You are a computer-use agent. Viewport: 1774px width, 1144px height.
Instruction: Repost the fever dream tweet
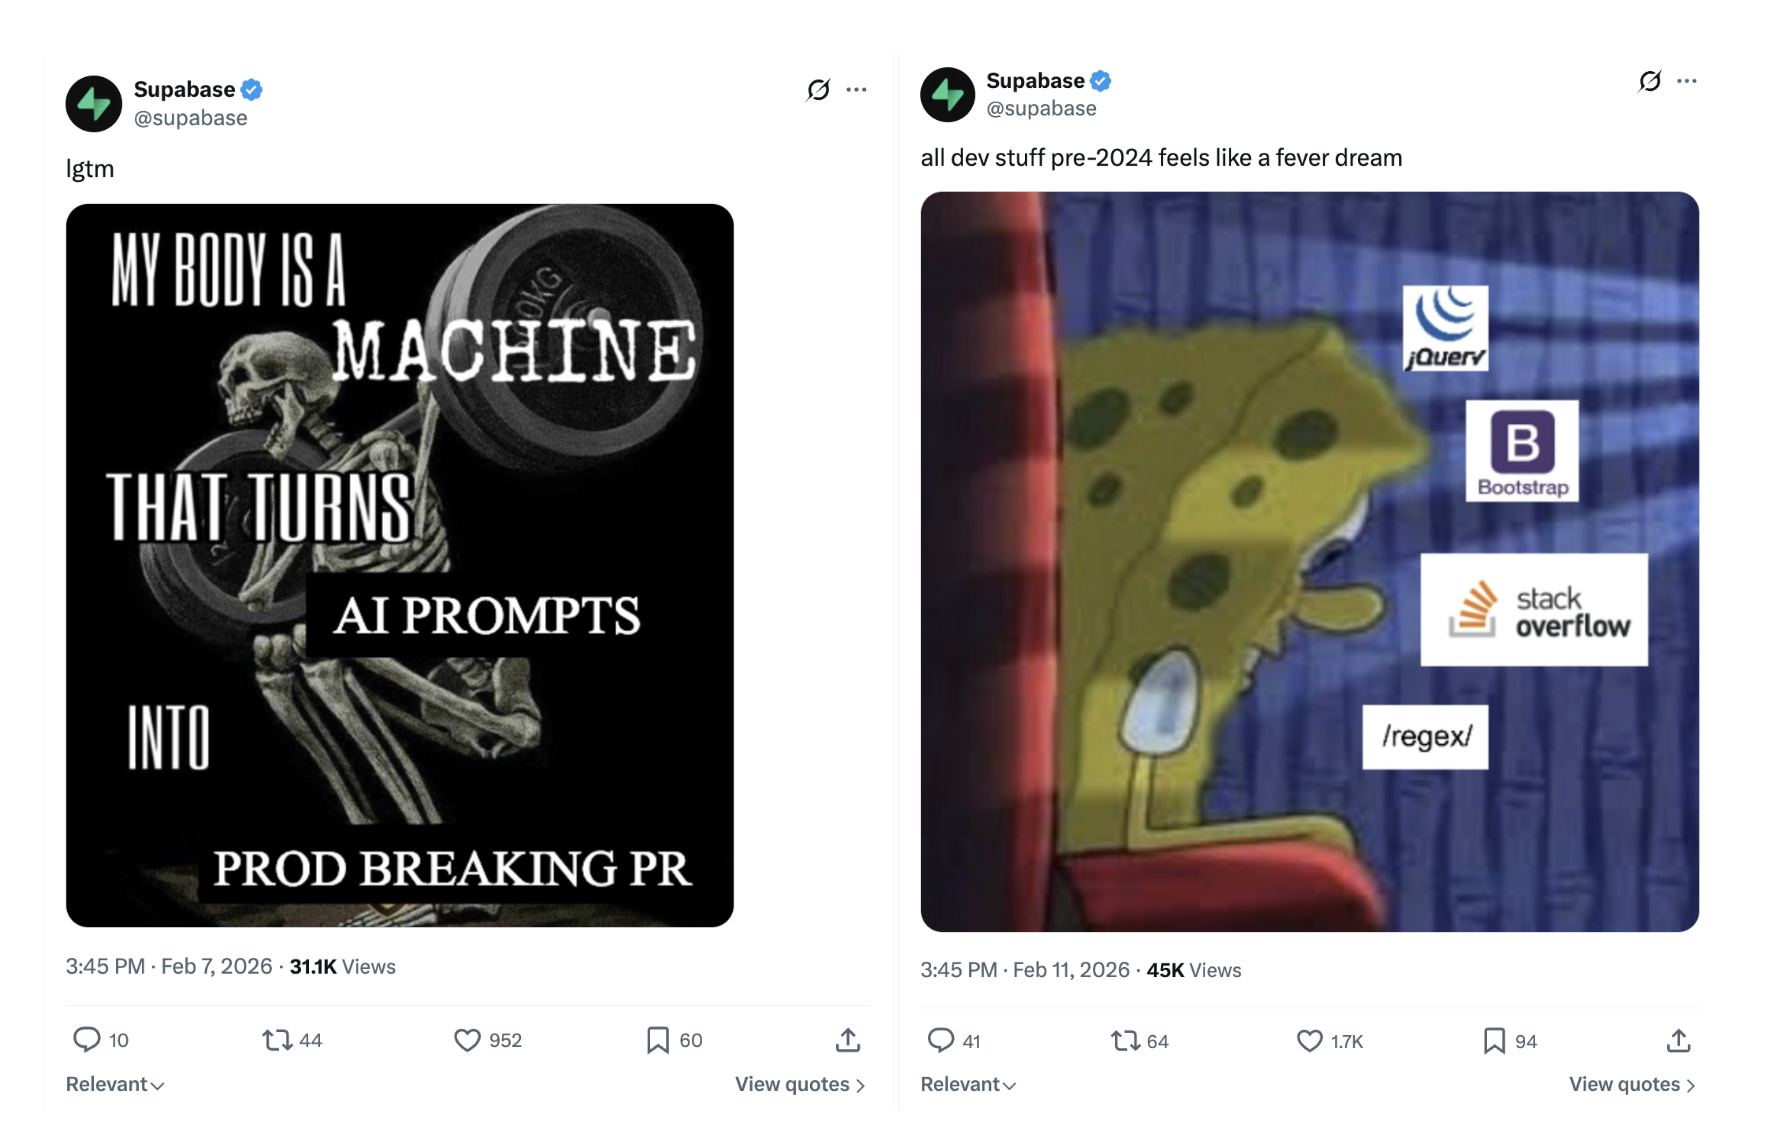click(1125, 1041)
